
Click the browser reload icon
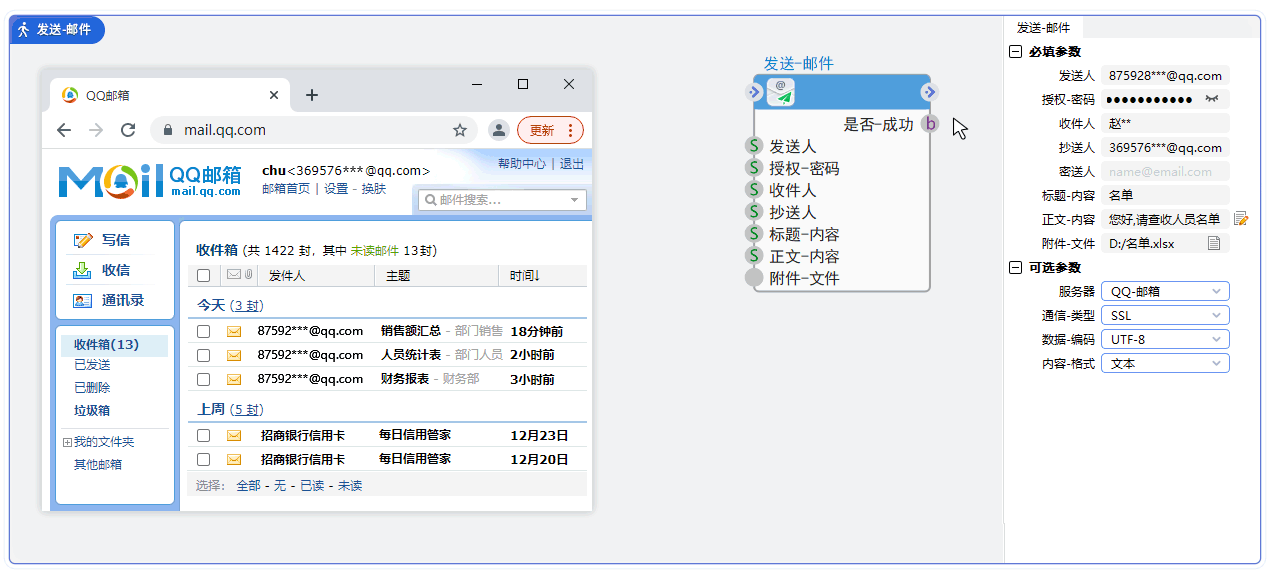point(128,130)
